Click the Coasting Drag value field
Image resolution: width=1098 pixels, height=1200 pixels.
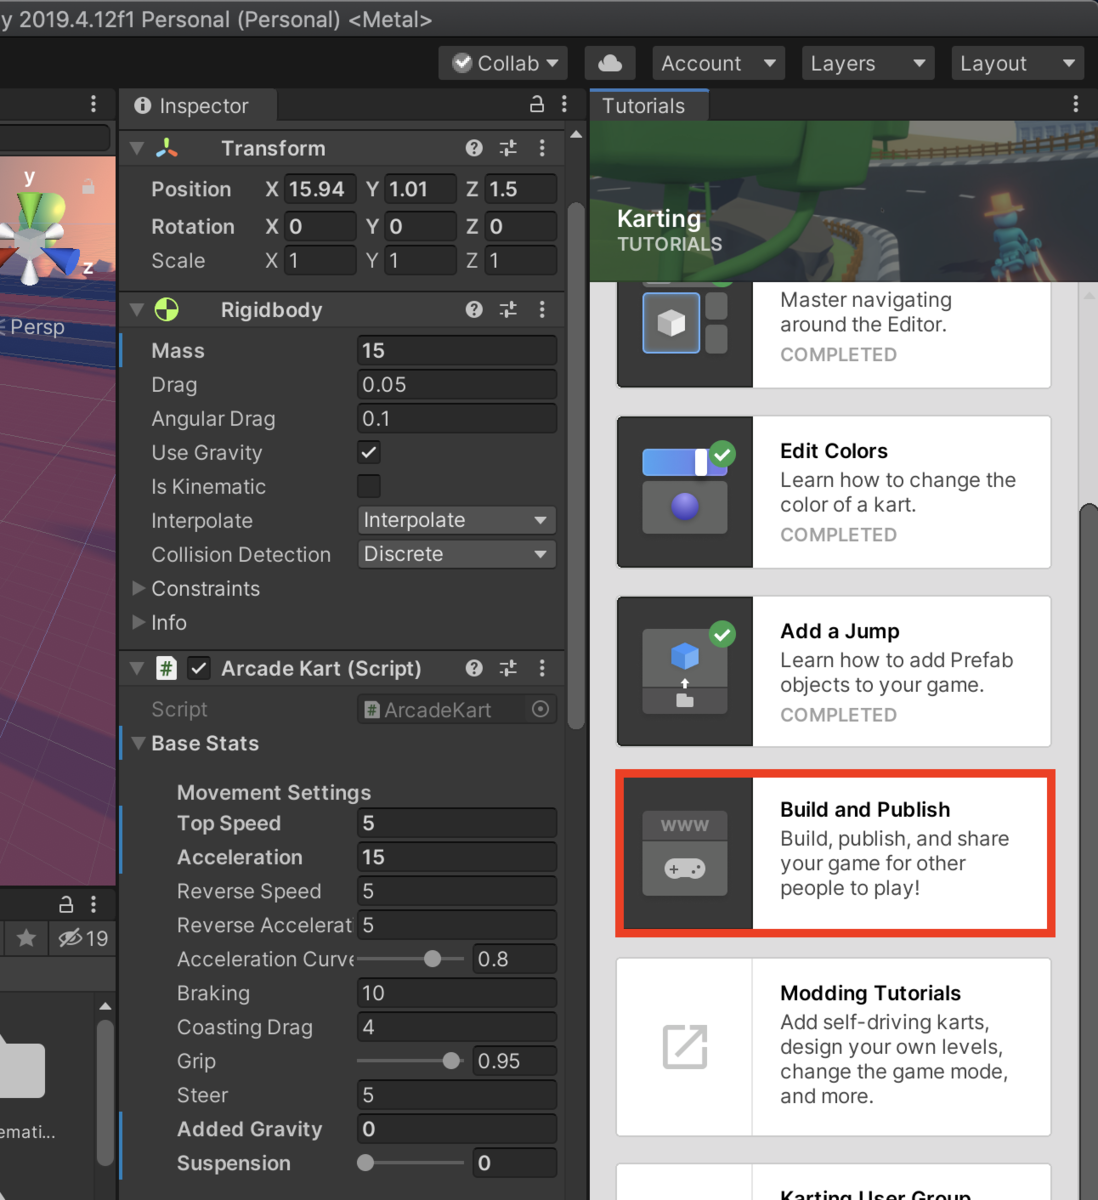(457, 1027)
